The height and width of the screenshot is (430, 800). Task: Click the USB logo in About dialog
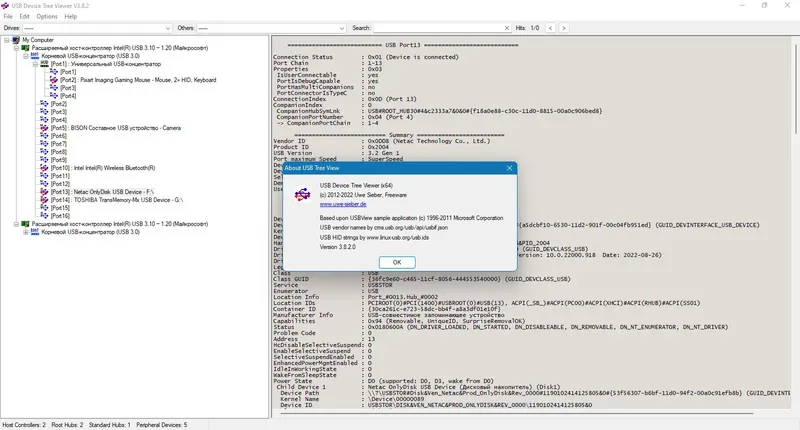tap(303, 194)
